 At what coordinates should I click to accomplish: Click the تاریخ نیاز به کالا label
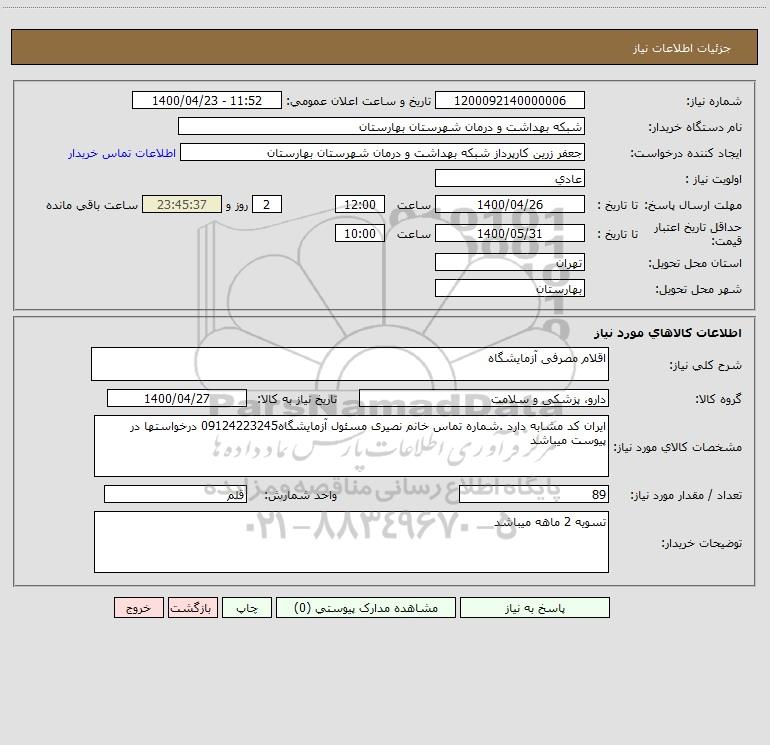point(298,400)
